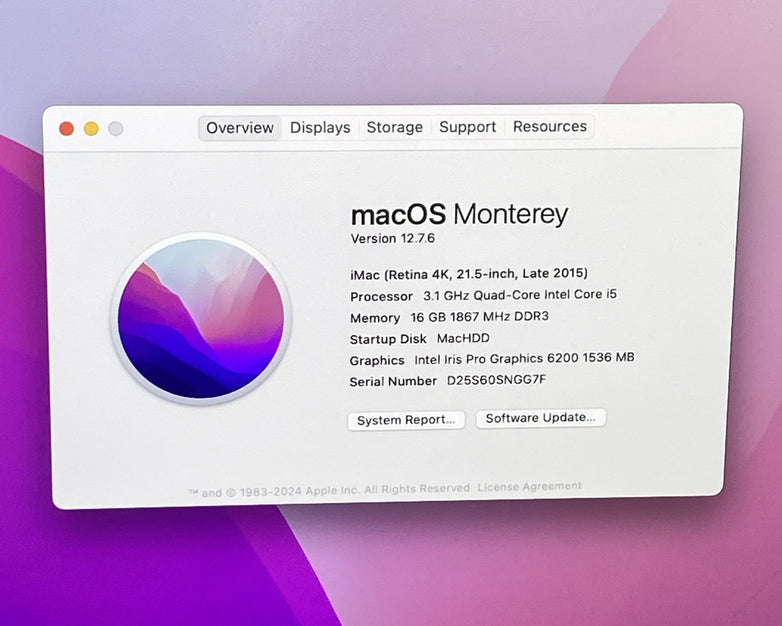Open the Resources tab
Screen dimensions: 782x626
(550, 126)
